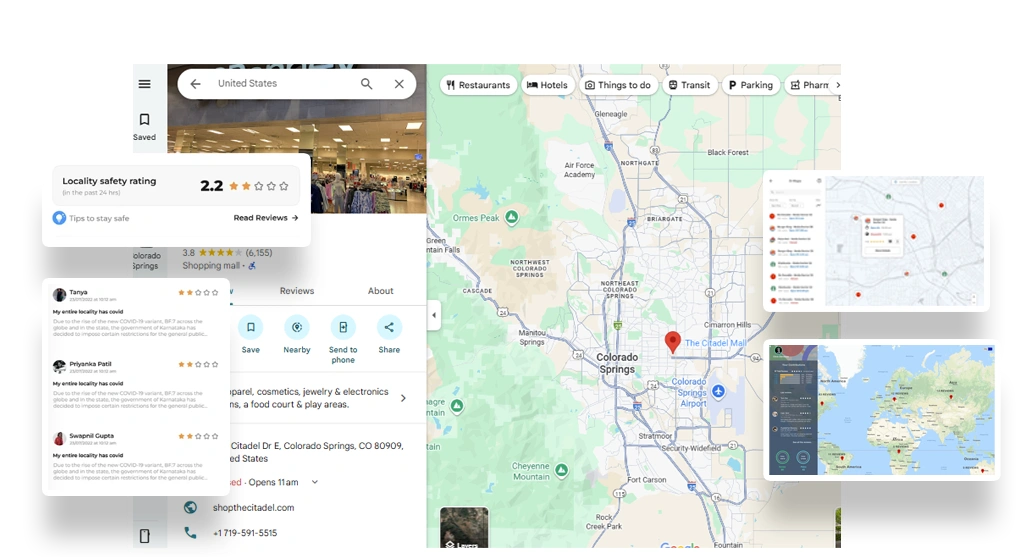The width and height of the screenshot is (1031, 557).
Task: Click the phone call icon
Action: pyautogui.click(x=190, y=533)
